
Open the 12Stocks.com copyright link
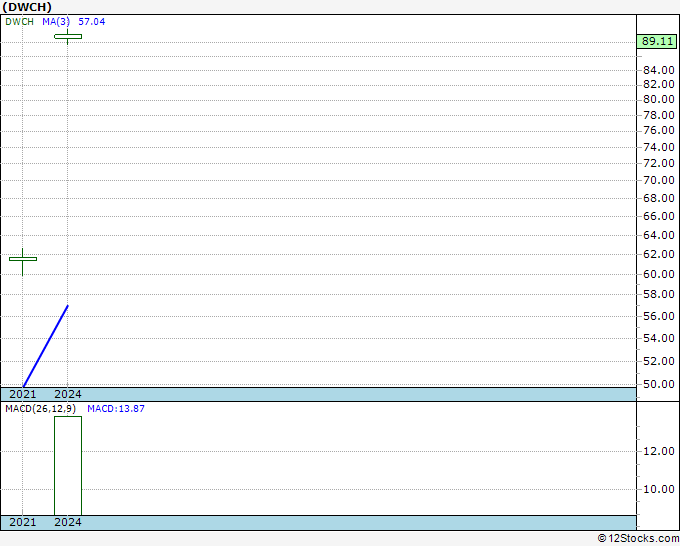pos(637,539)
